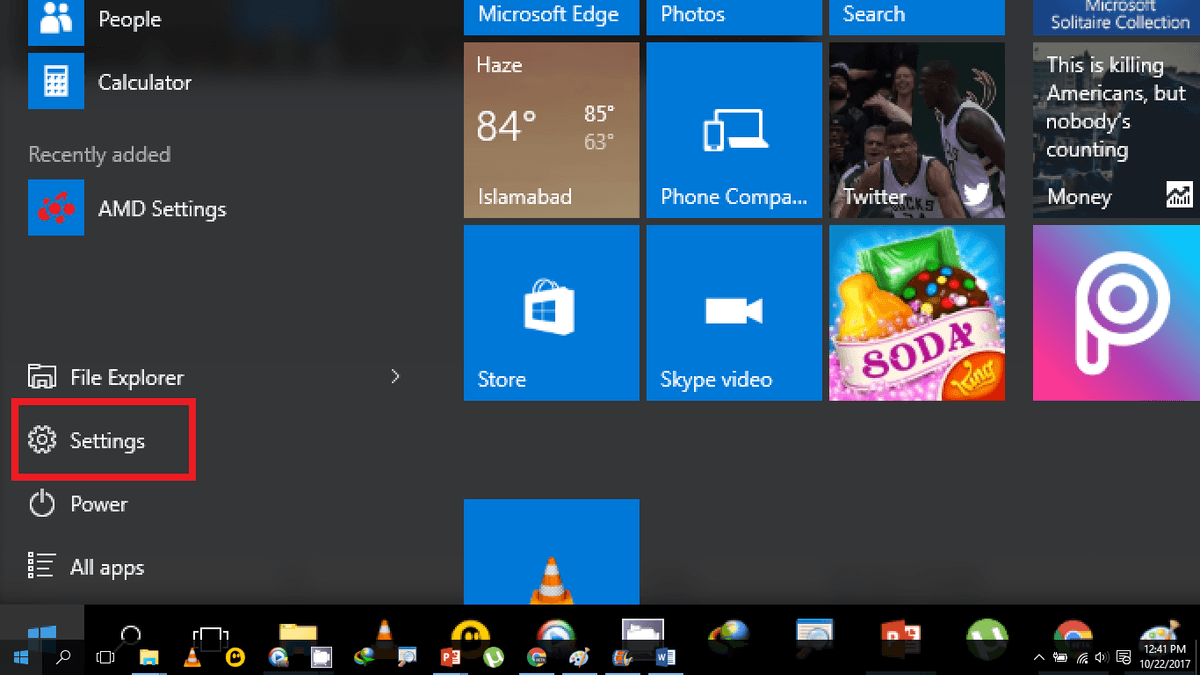The height and width of the screenshot is (675, 1200).
Task: Click the volume icon in the system tray
Action: (1101, 657)
